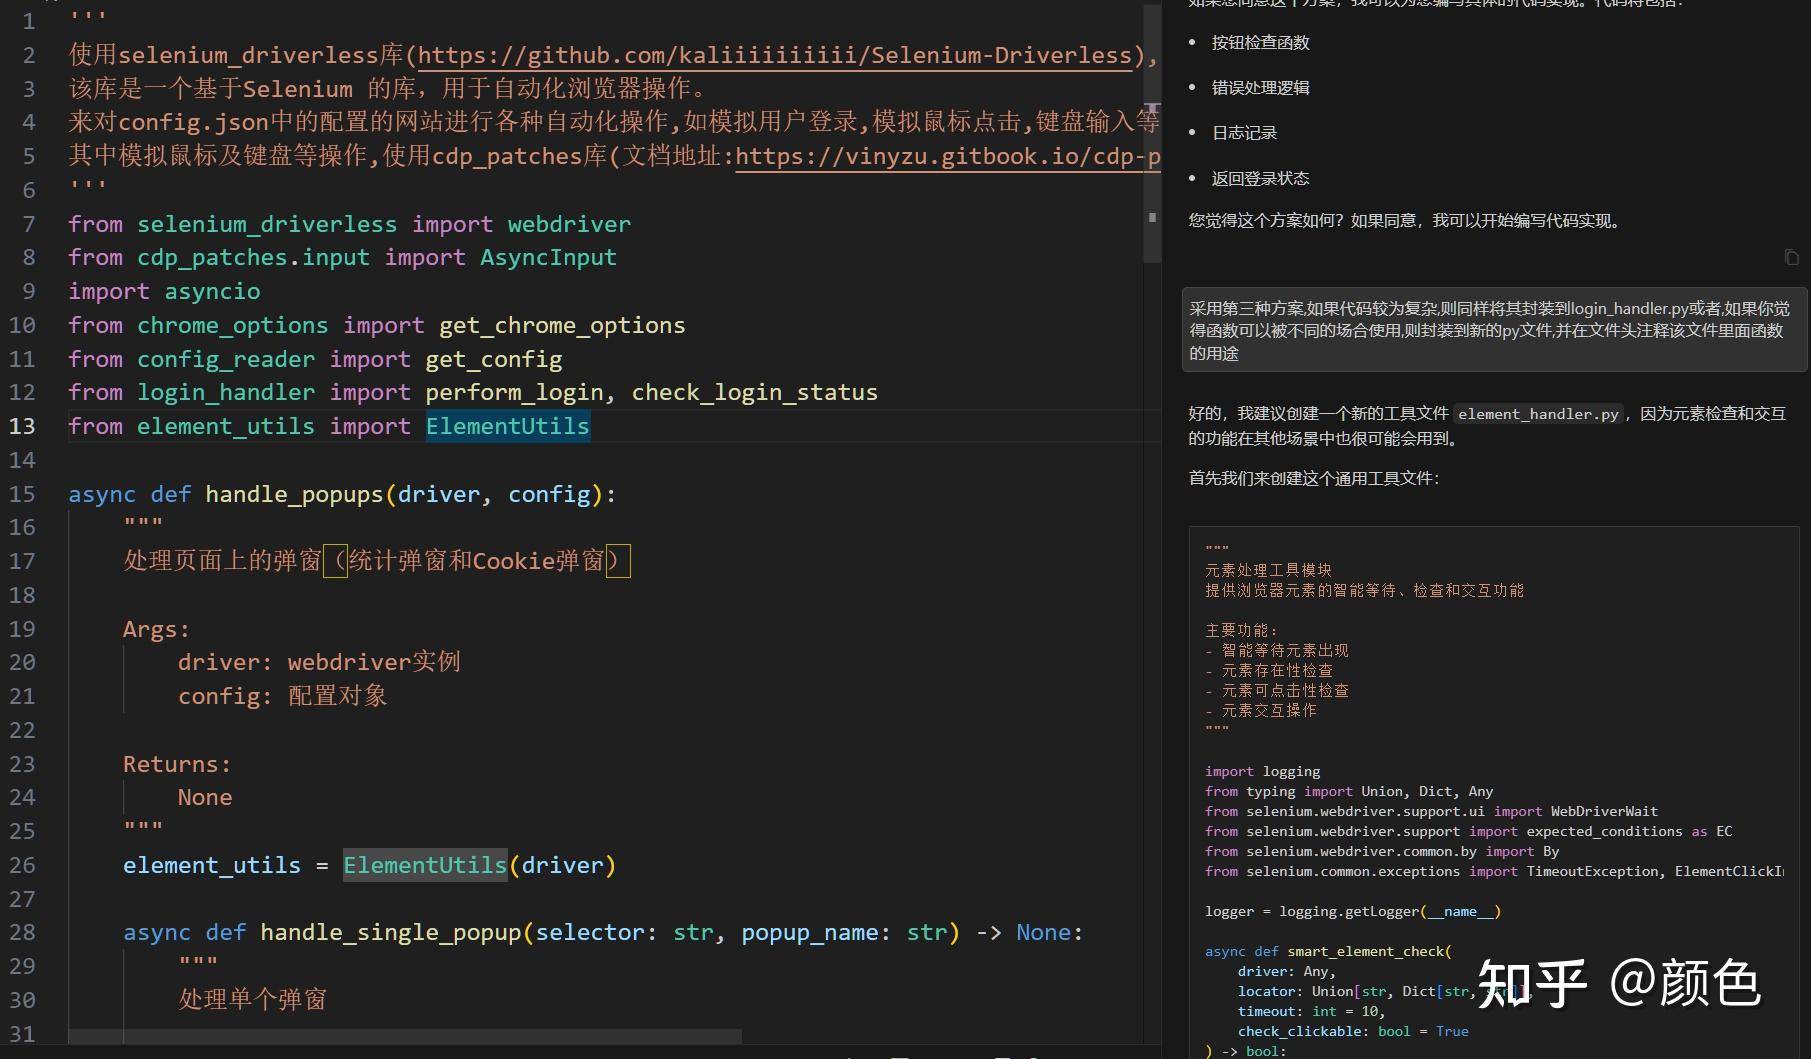Click 'logger = logging.getLogger' line in chat code

click(x=1353, y=911)
